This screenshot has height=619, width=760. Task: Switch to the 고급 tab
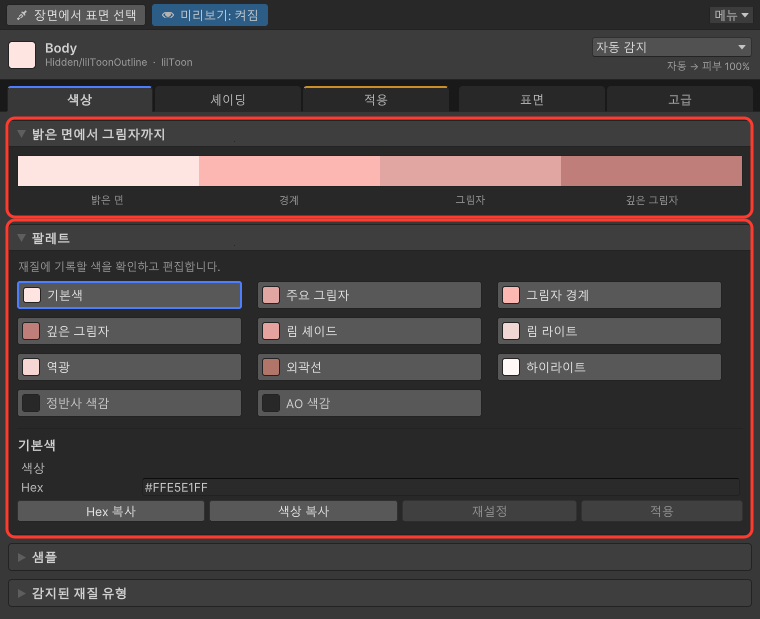(x=680, y=99)
